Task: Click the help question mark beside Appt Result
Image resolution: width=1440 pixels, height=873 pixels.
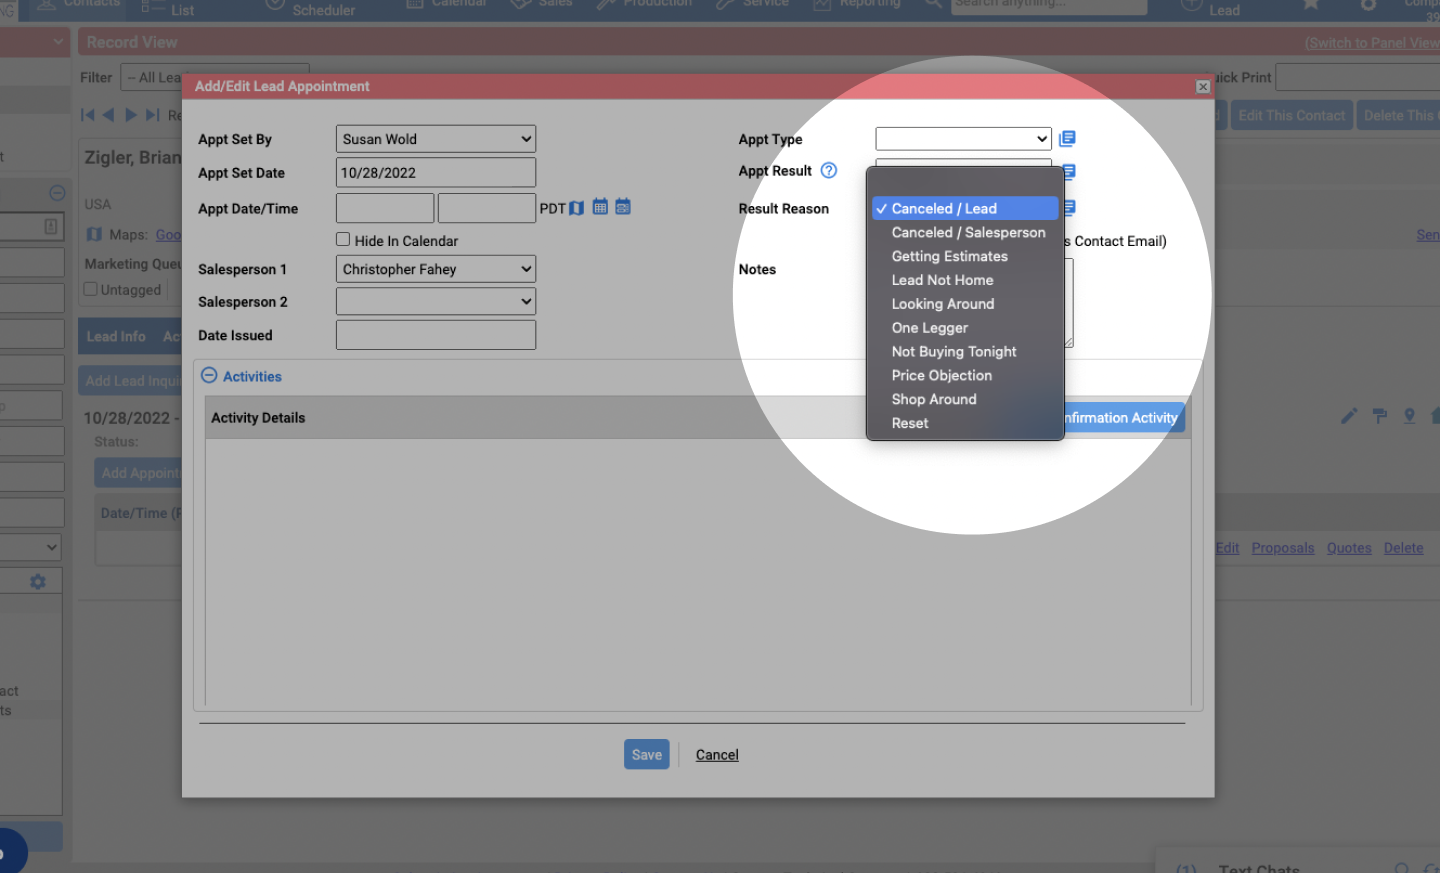Action: (829, 170)
